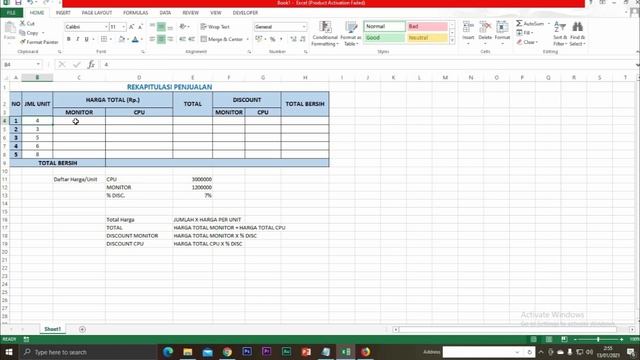Adjust the zoom slider
This screenshot has height=360, width=640.
click(x=598, y=339)
